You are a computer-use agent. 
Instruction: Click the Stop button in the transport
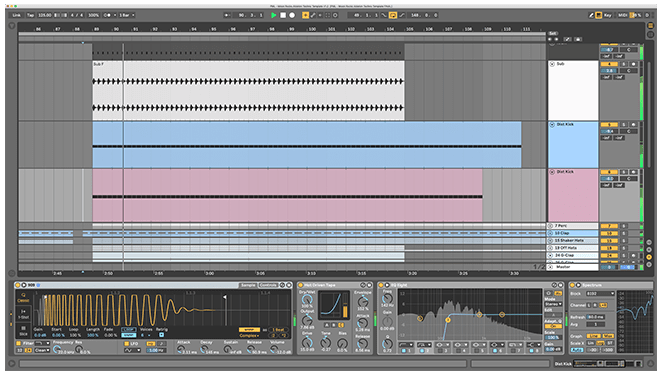(x=283, y=15)
